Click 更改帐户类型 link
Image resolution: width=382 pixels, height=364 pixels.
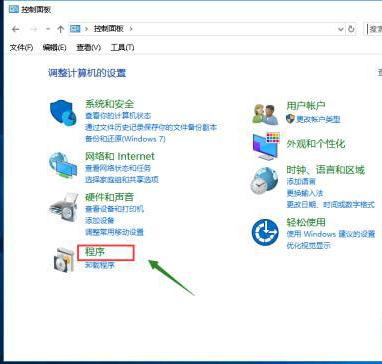[x=318, y=119]
